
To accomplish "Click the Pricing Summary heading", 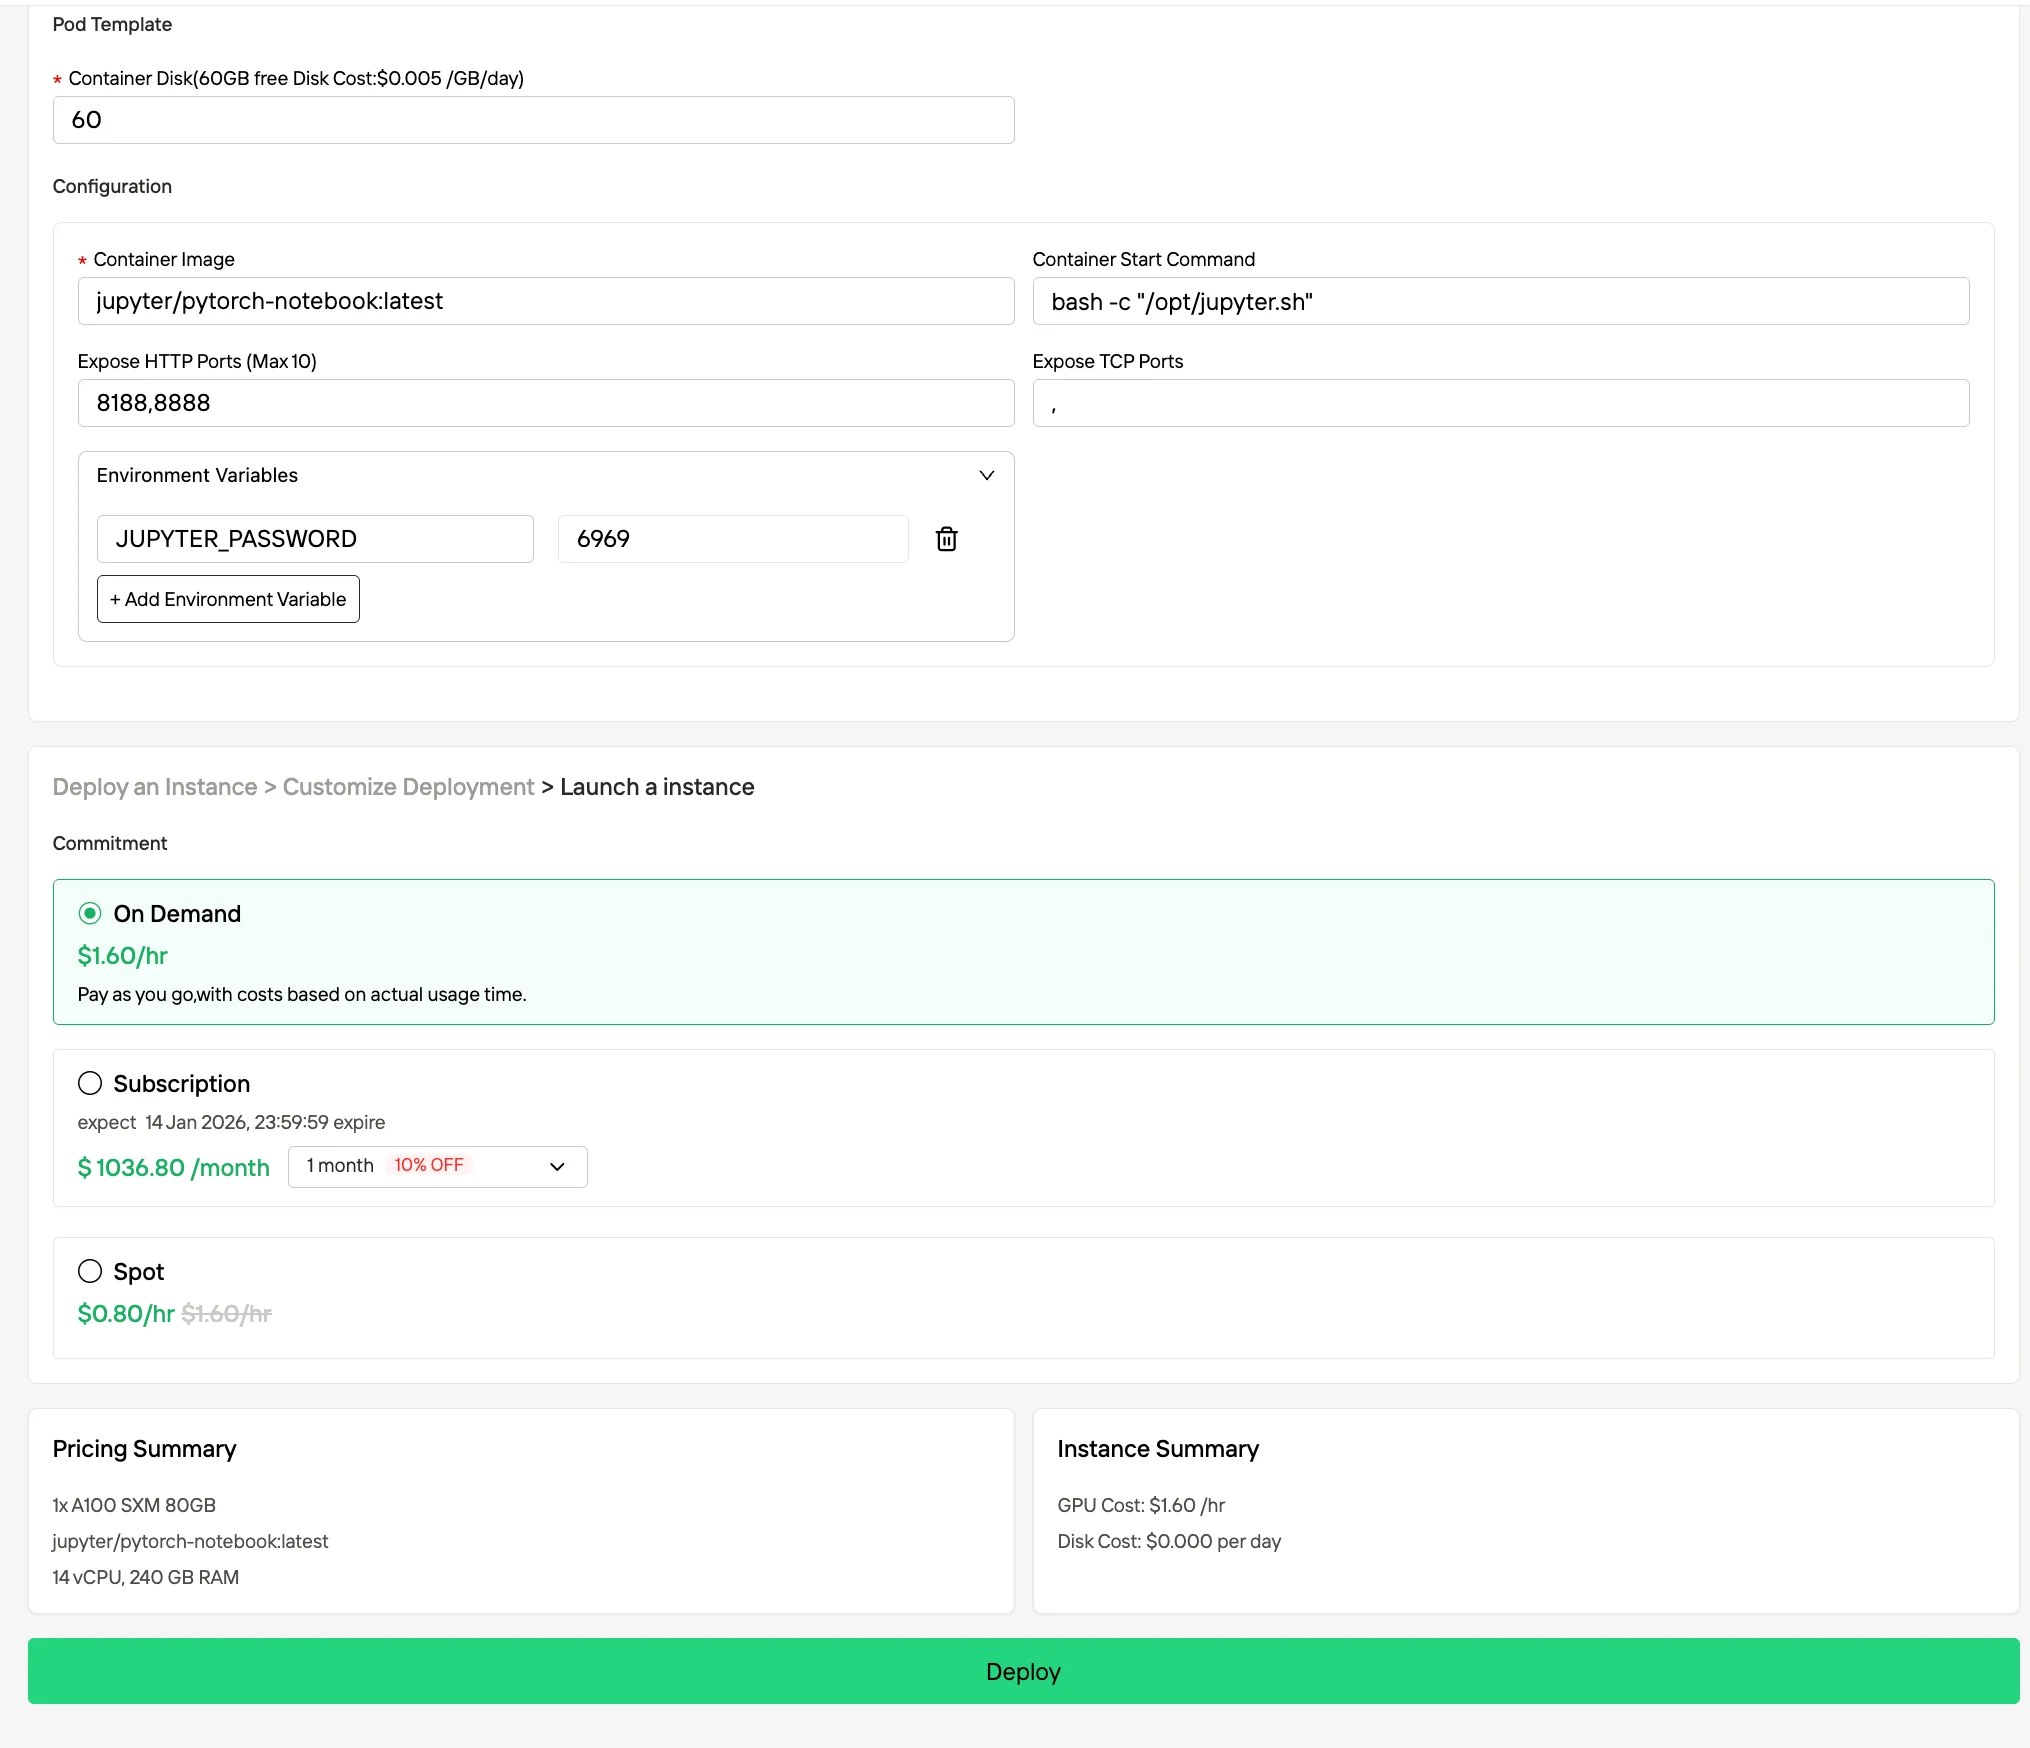I will coord(144,1449).
